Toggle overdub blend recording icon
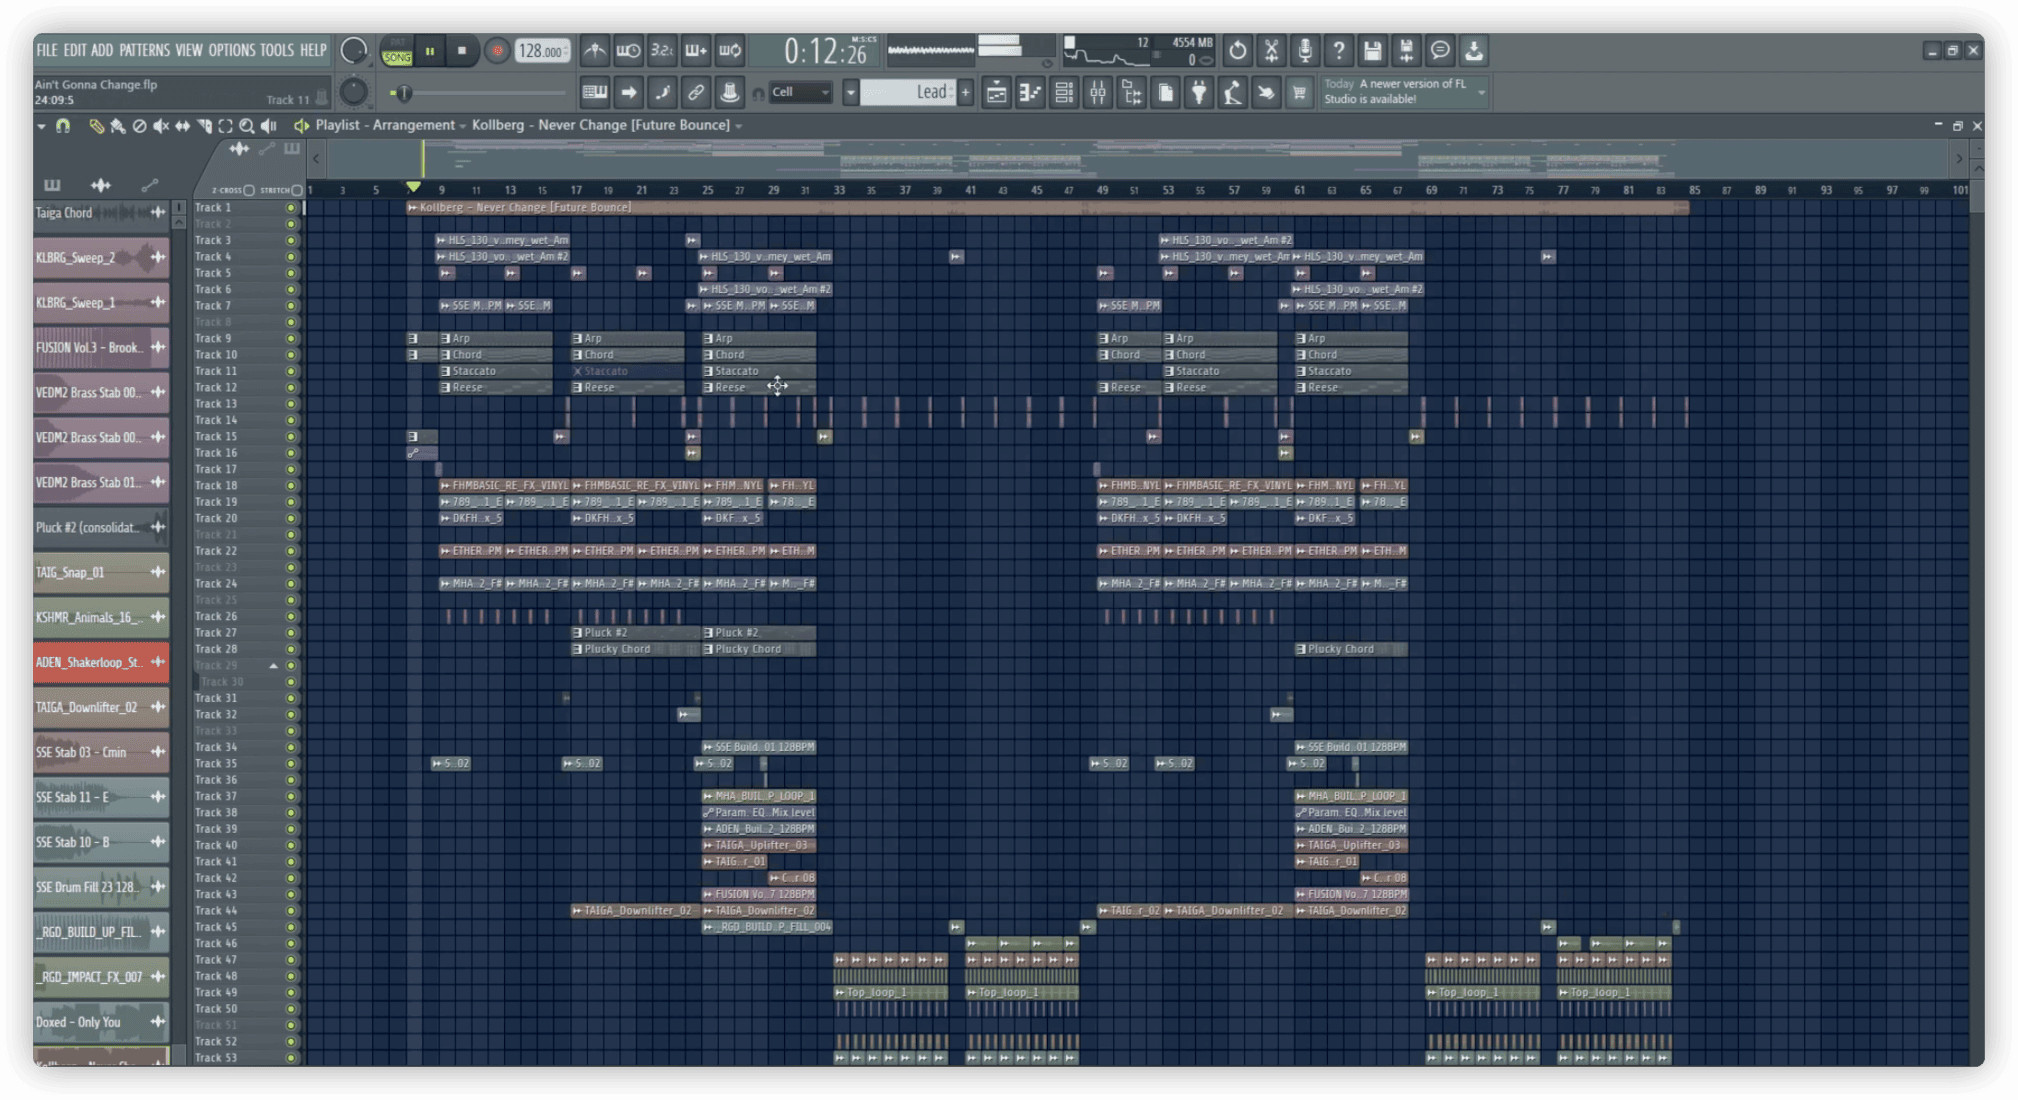The image size is (2018, 1100). coord(696,50)
